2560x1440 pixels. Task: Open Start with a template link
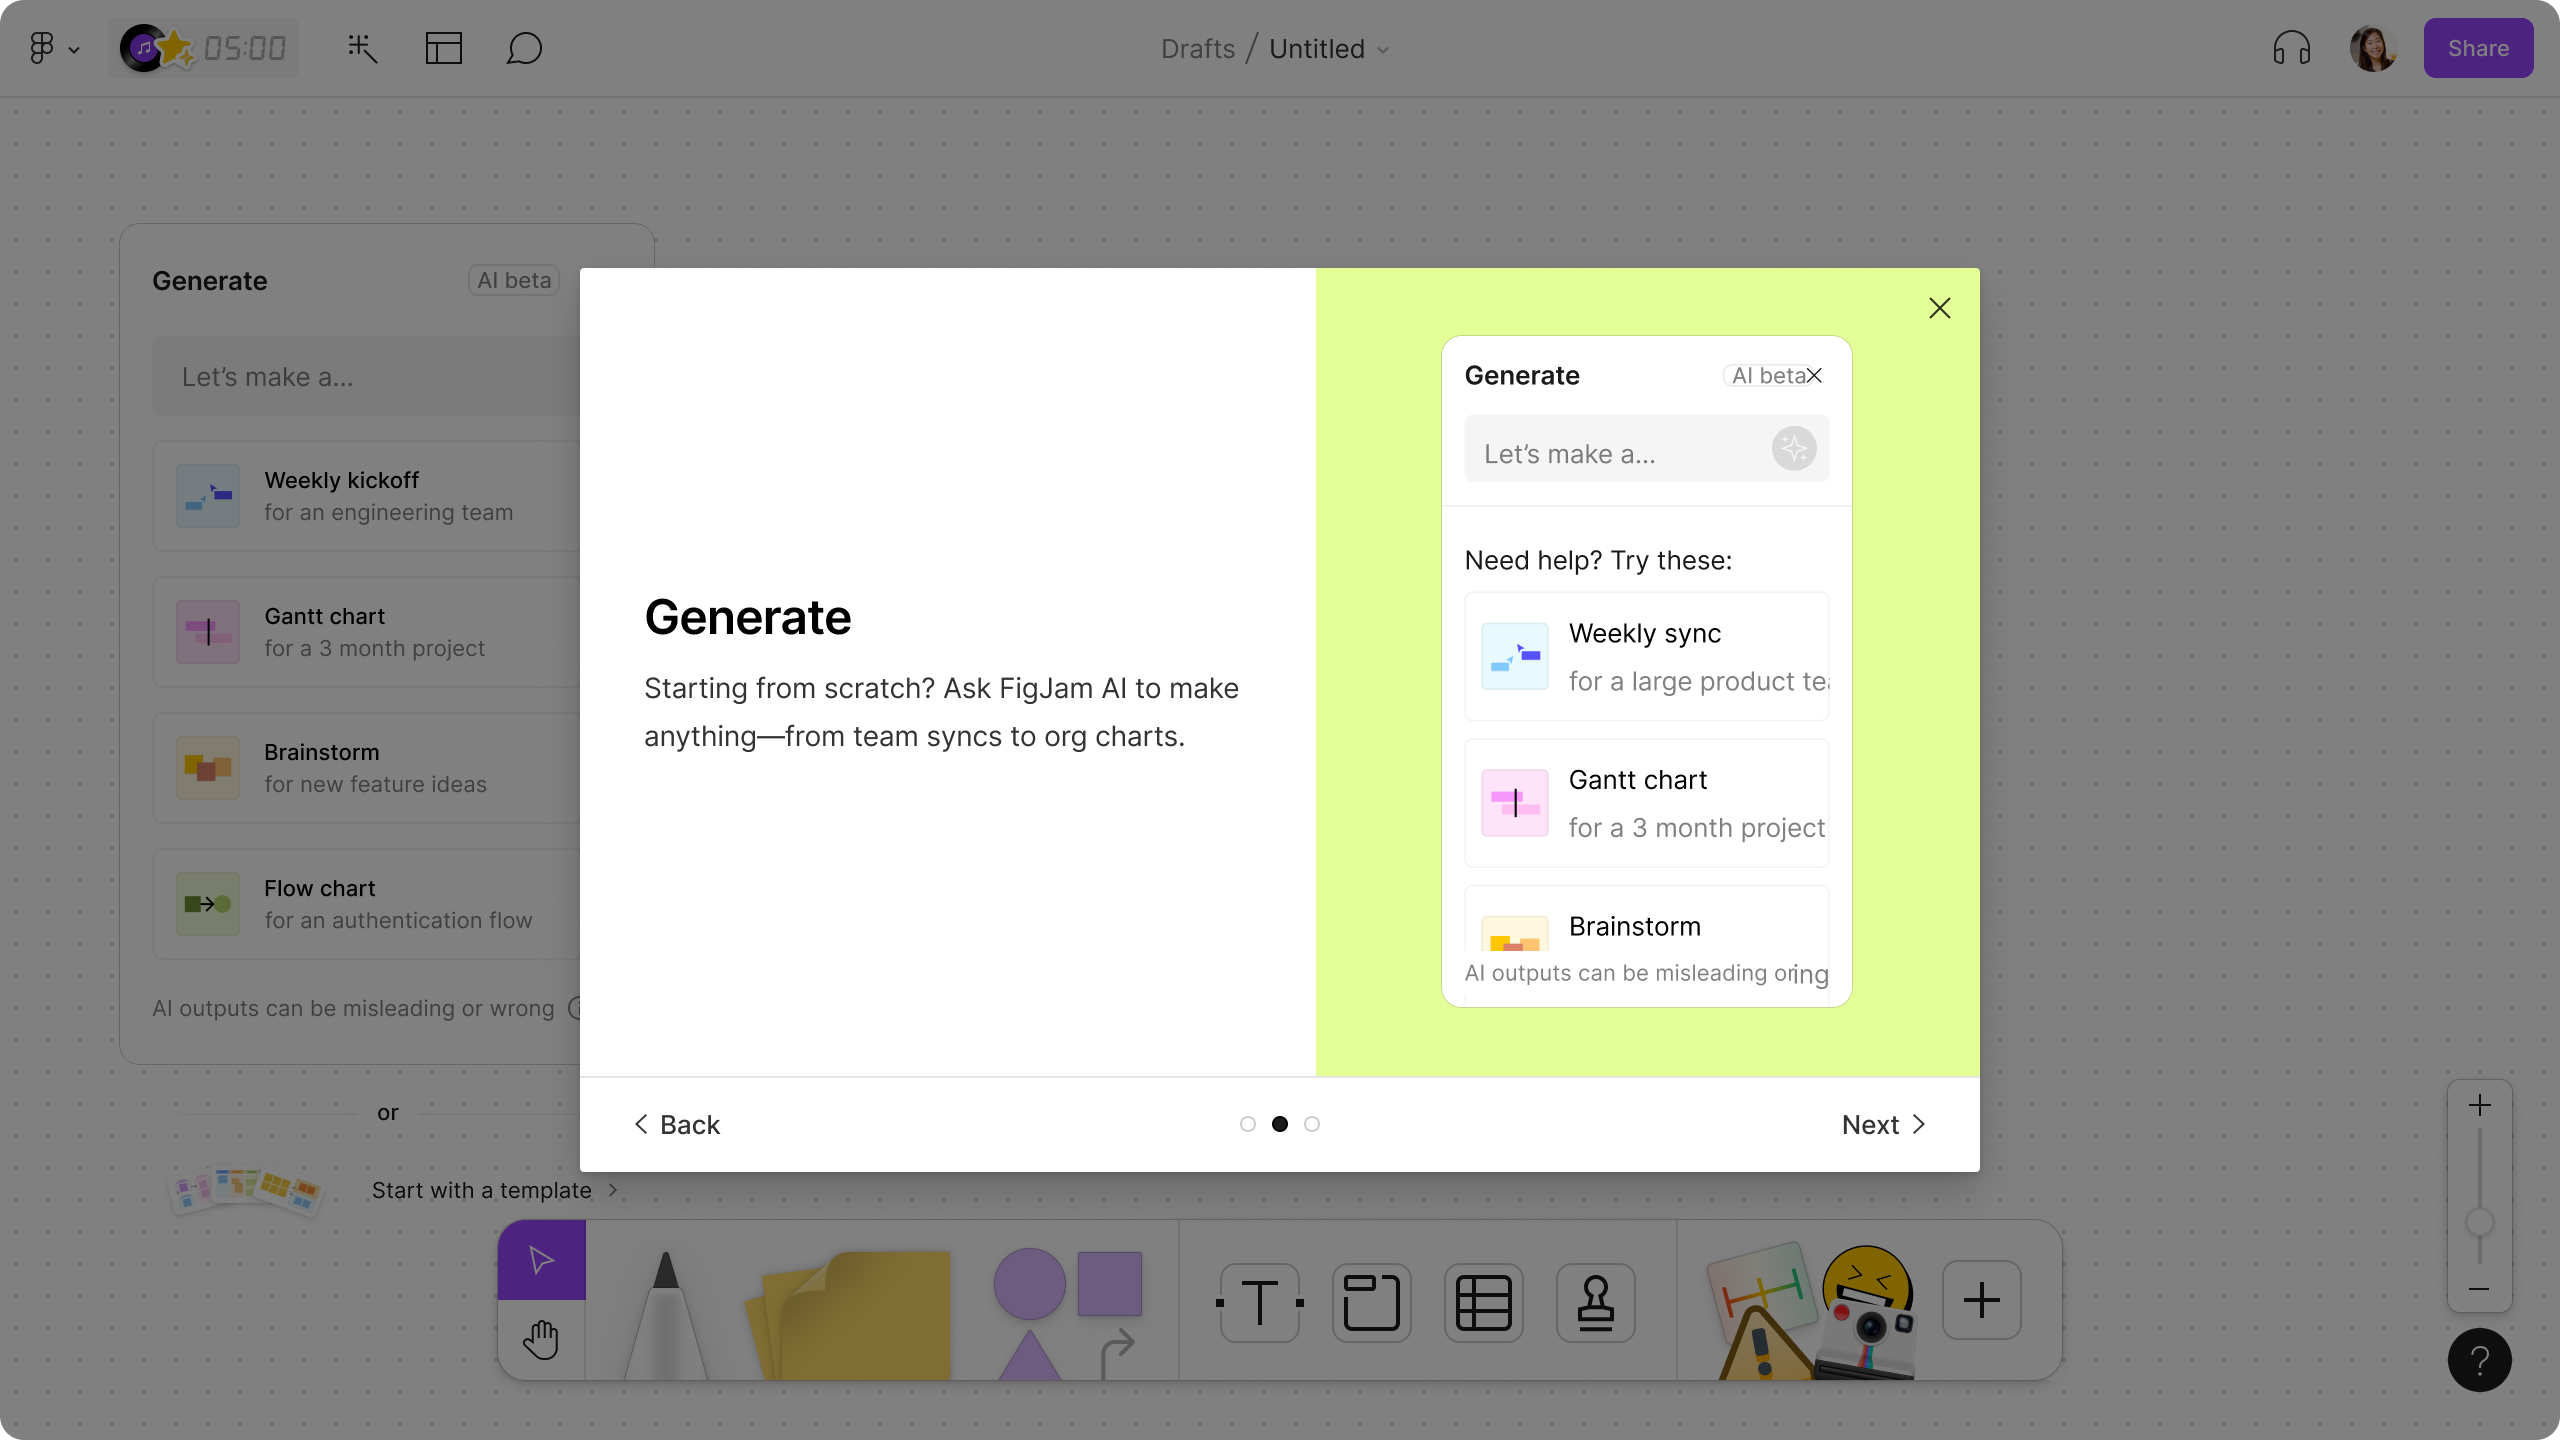495,1190
